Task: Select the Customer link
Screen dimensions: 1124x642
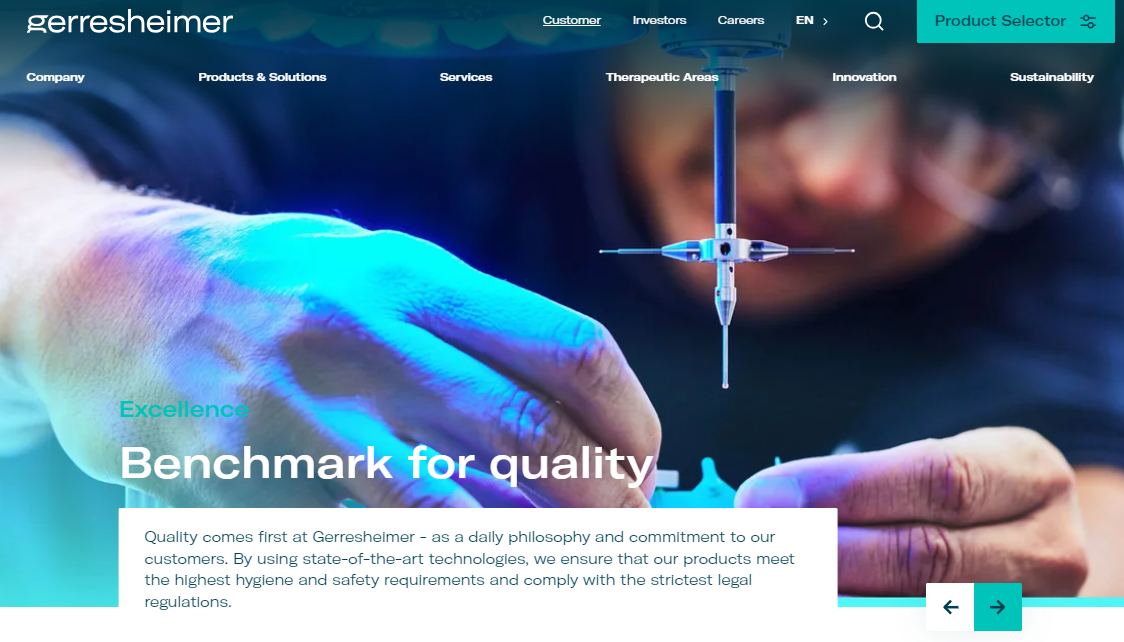Action: click(x=571, y=20)
